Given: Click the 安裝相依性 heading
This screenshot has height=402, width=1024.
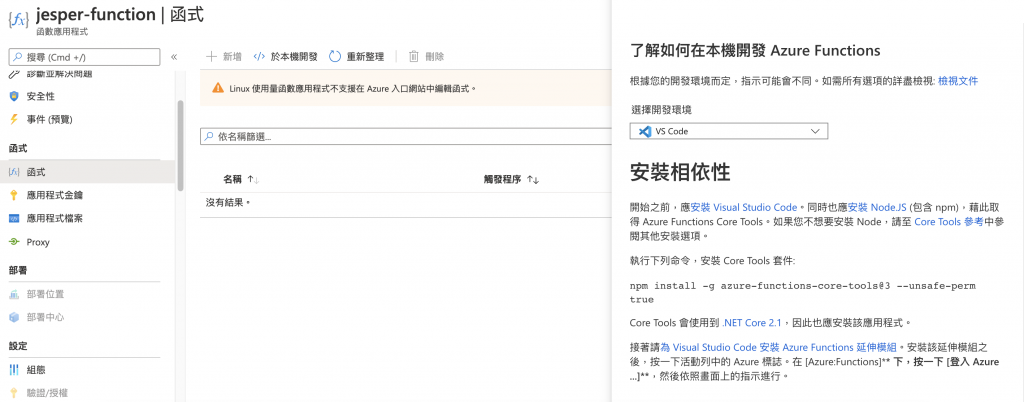Looking at the screenshot, I should (x=680, y=172).
